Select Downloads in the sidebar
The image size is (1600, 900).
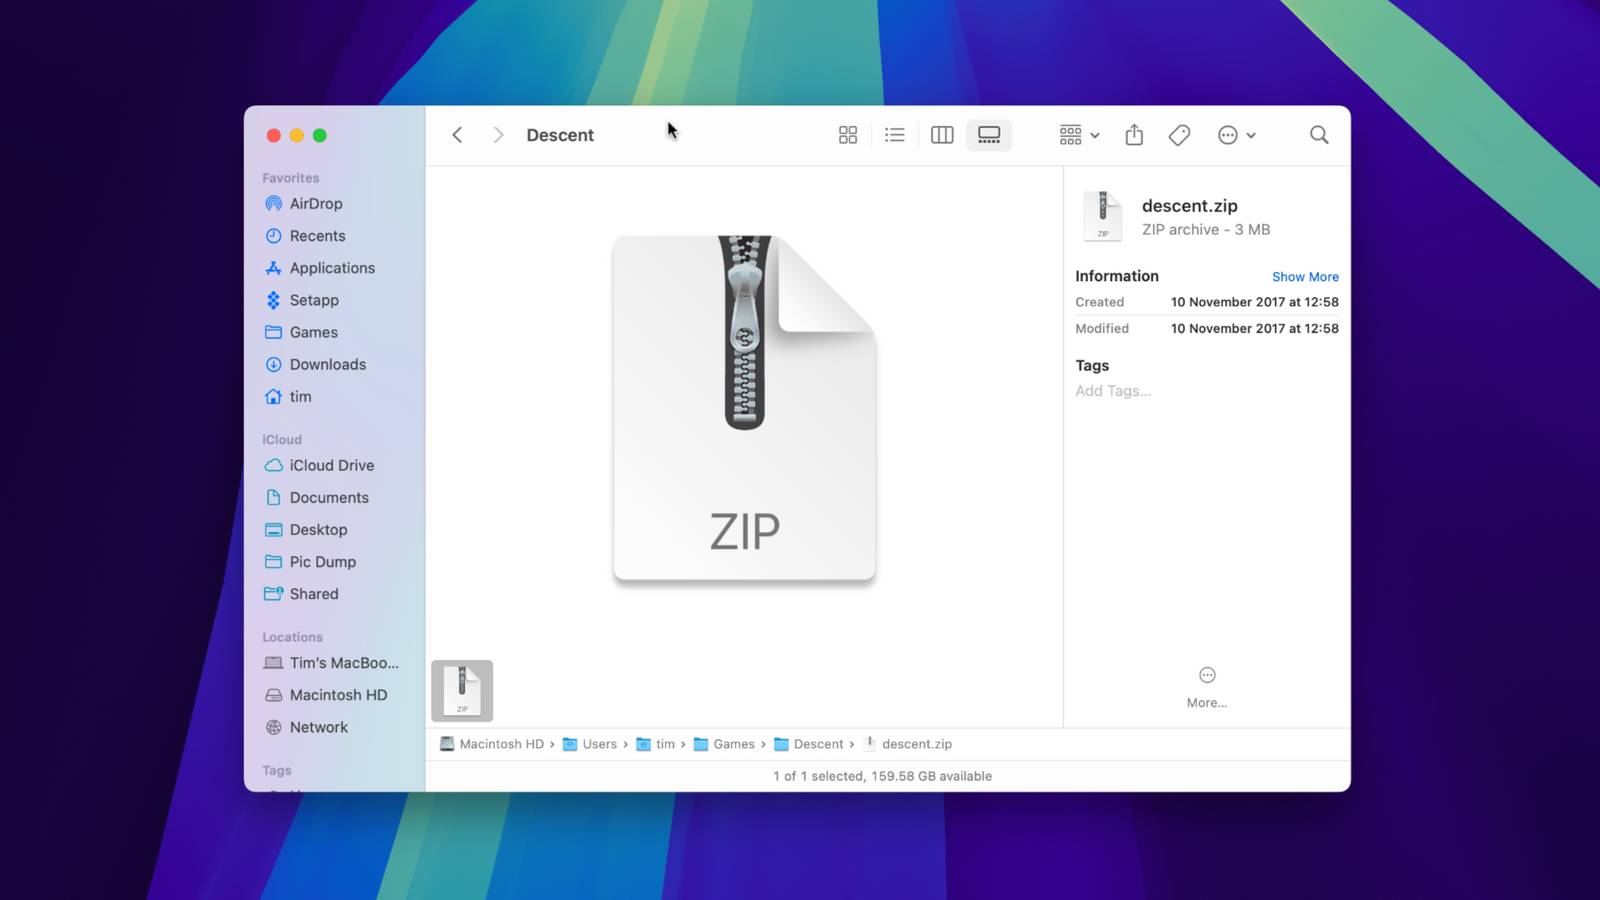tap(327, 365)
